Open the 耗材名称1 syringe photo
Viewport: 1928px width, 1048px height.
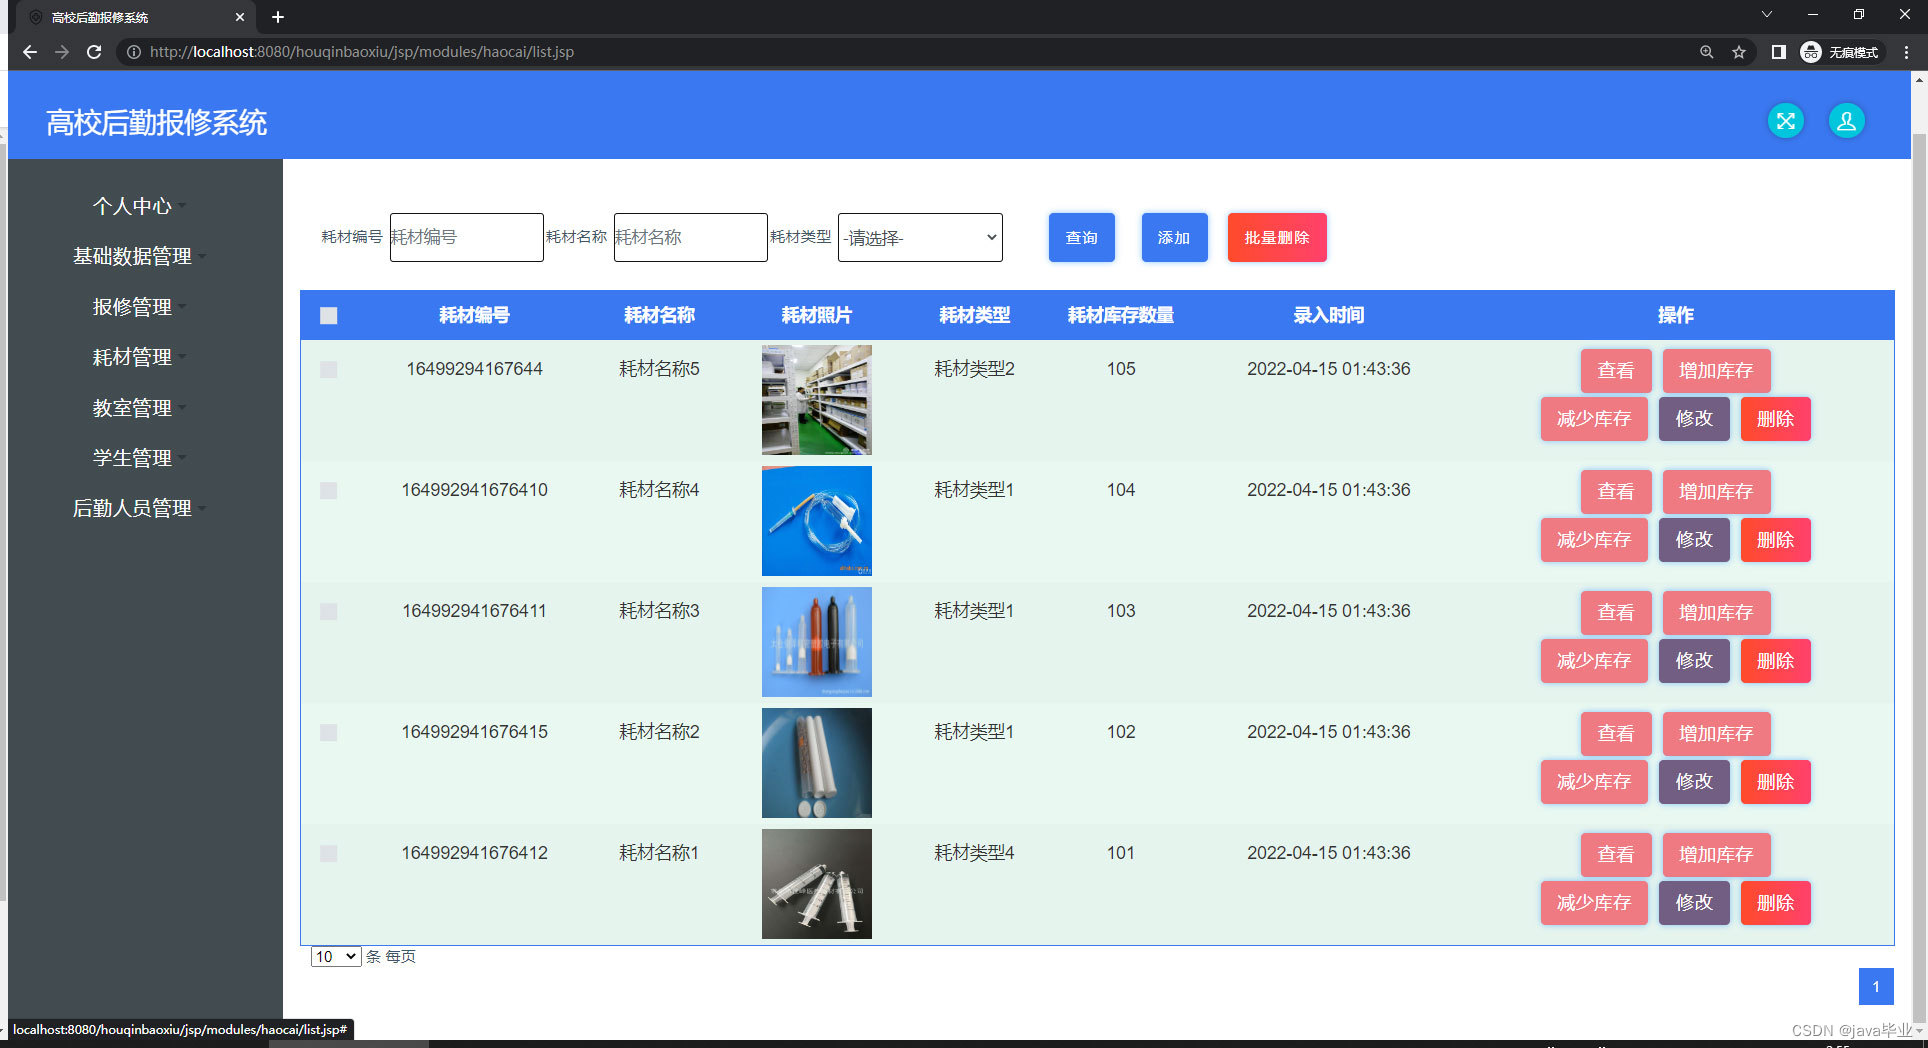tap(817, 884)
